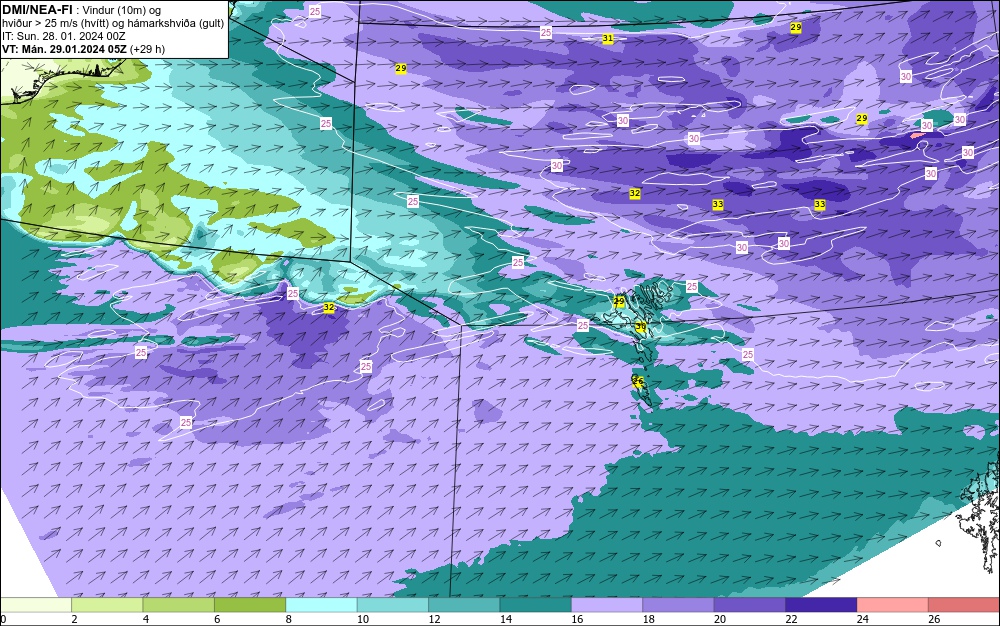Pick the medium purple 18–20 m/s legend swatch
Screen dimensions: 1000x626
tap(679, 605)
